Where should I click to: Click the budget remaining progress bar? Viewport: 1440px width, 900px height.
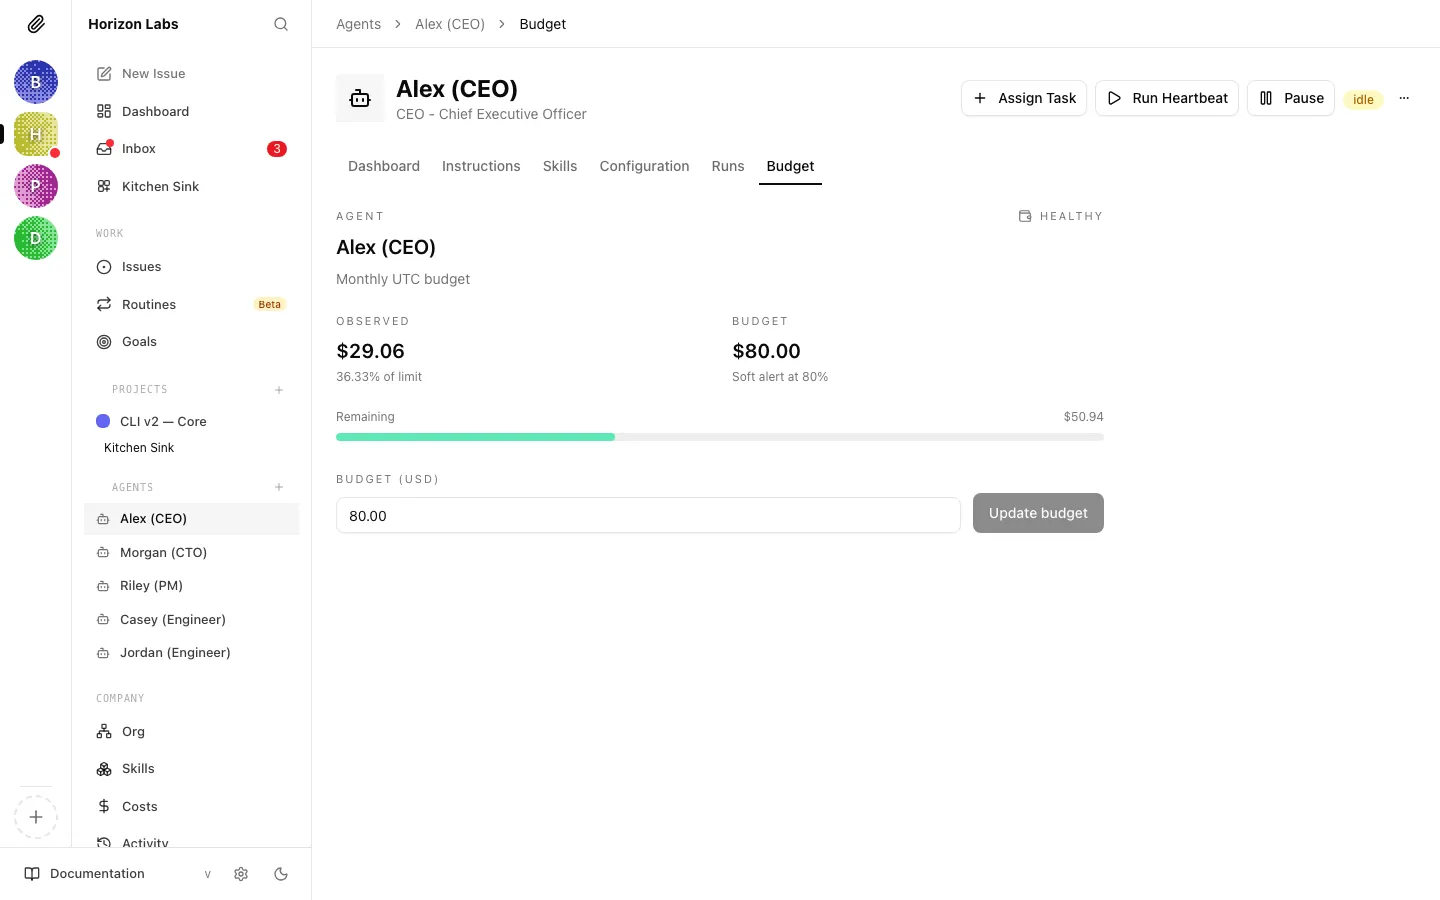(x=720, y=437)
